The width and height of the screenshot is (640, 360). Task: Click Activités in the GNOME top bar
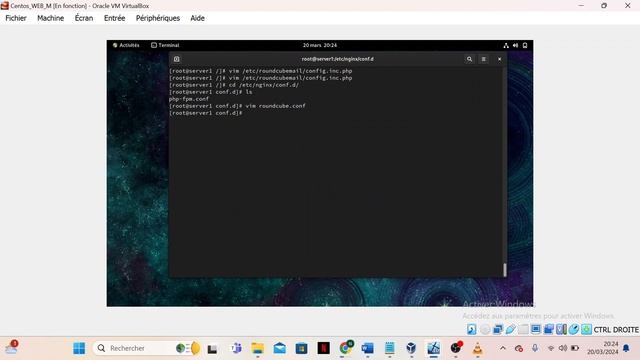click(126, 45)
